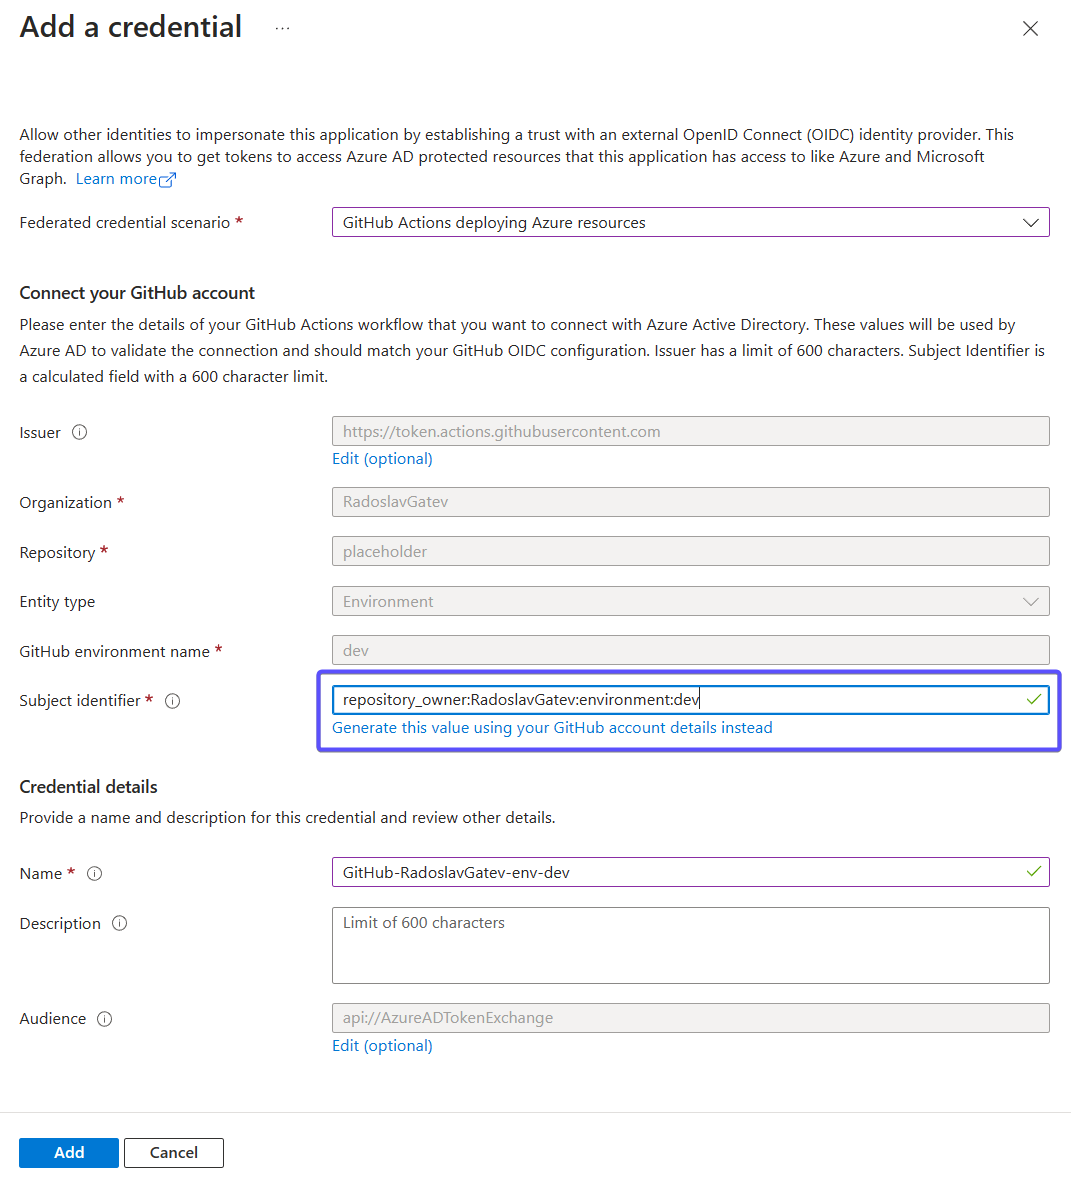View the Description field info icon
Image resolution: width=1071 pixels, height=1187 pixels.
(x=120, y=923)
